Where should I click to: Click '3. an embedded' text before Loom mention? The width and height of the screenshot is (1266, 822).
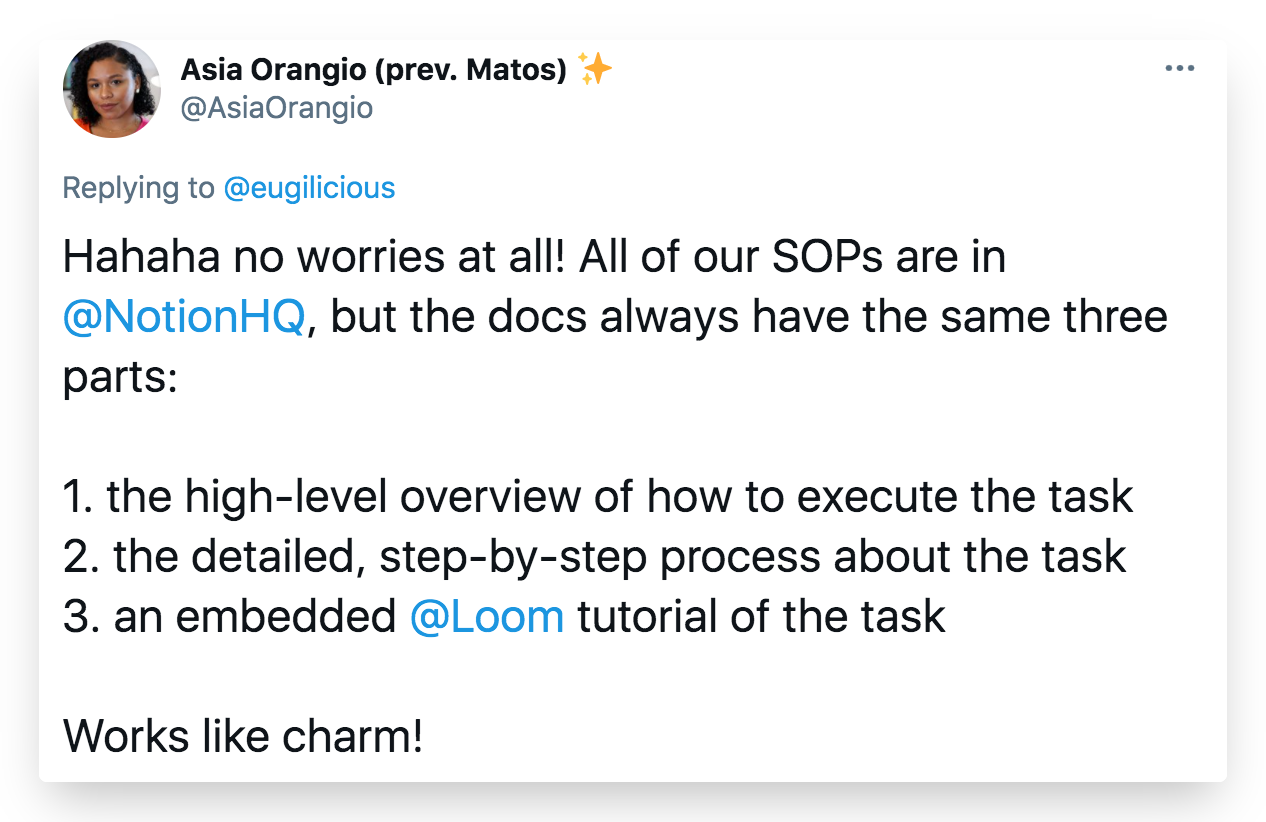click(230, 617)
